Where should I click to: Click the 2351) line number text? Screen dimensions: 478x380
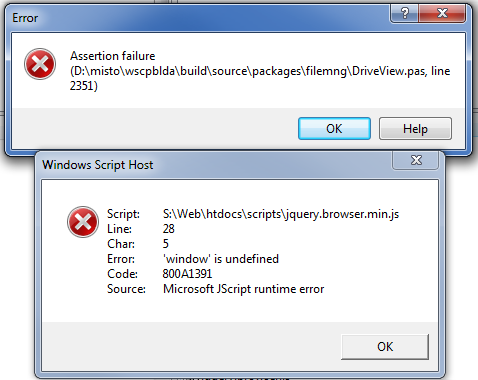tap(84, 86)
